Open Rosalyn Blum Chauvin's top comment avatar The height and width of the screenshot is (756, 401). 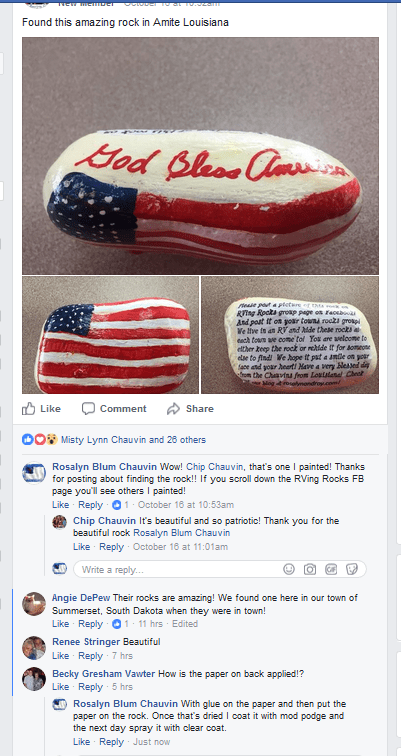pyautogui.click(x=34, y=472)
